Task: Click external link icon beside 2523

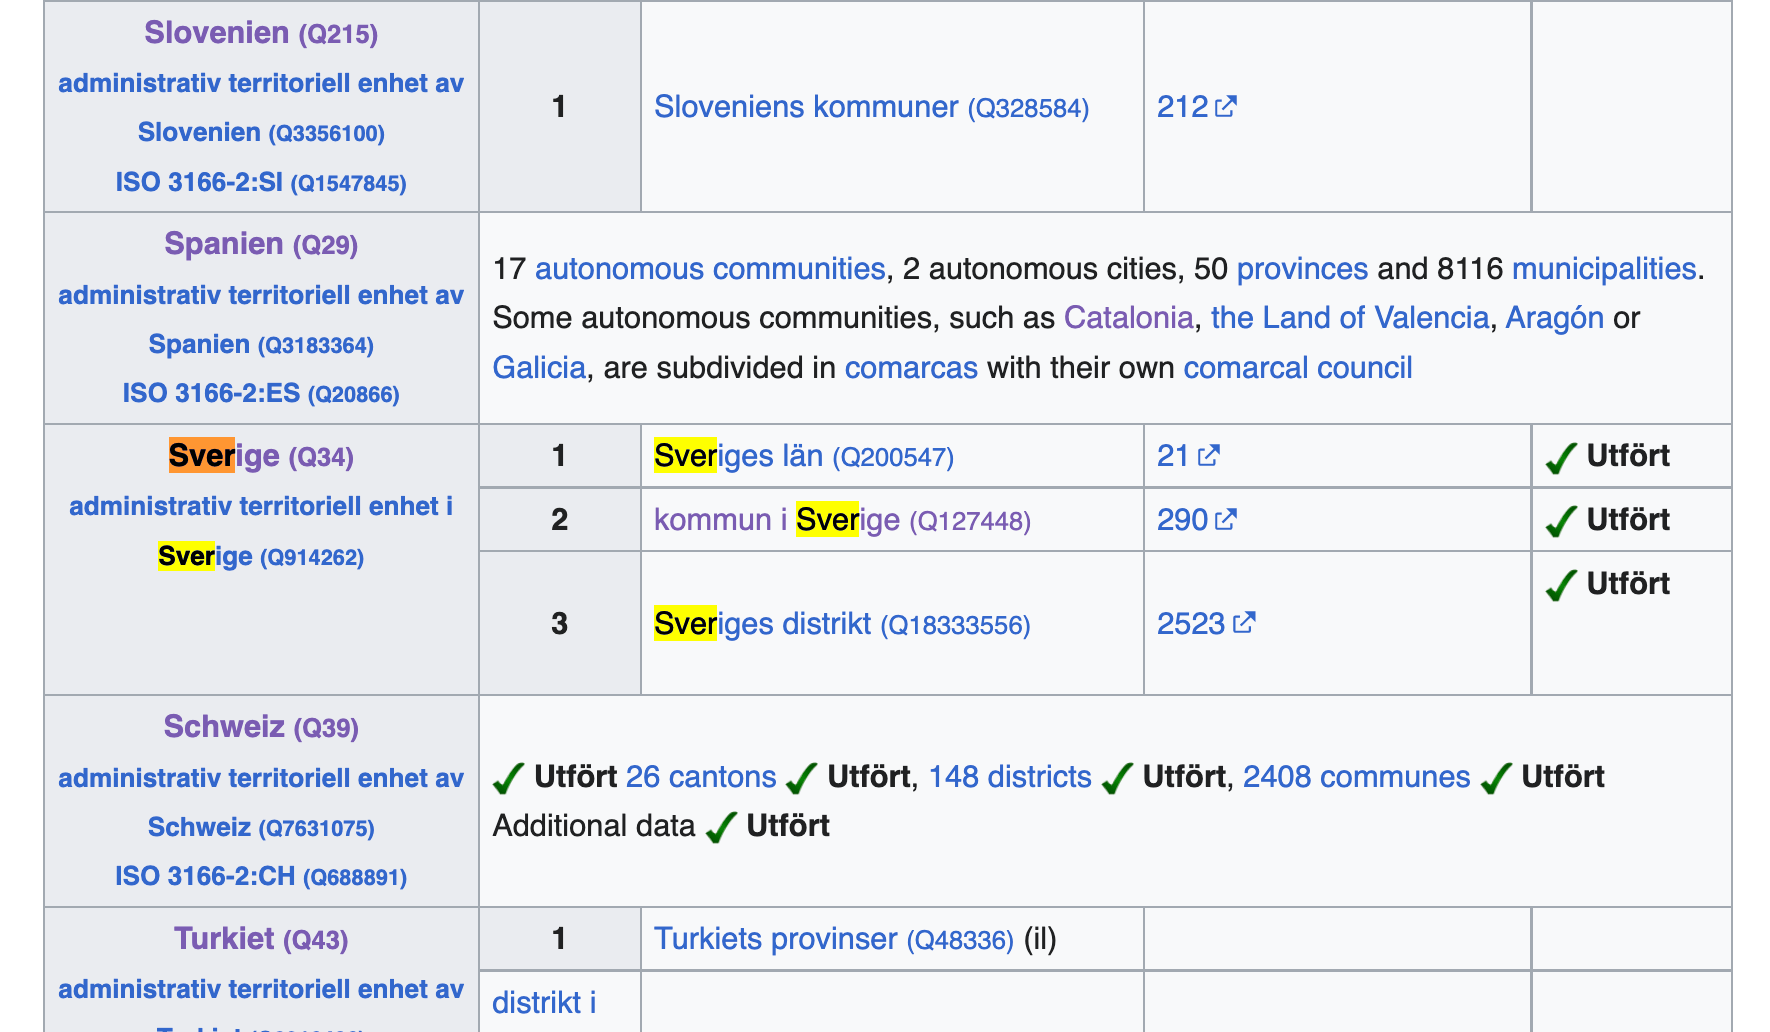Action: coord(1244,623)
